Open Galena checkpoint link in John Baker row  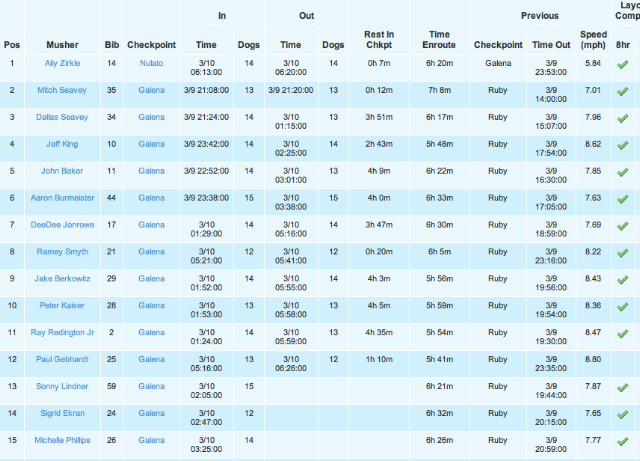(151, 171)
